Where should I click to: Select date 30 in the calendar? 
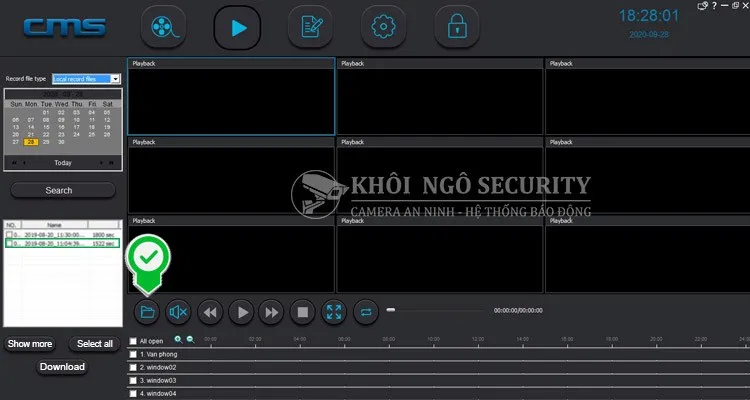pyautogui.click(x=61, y=142)
